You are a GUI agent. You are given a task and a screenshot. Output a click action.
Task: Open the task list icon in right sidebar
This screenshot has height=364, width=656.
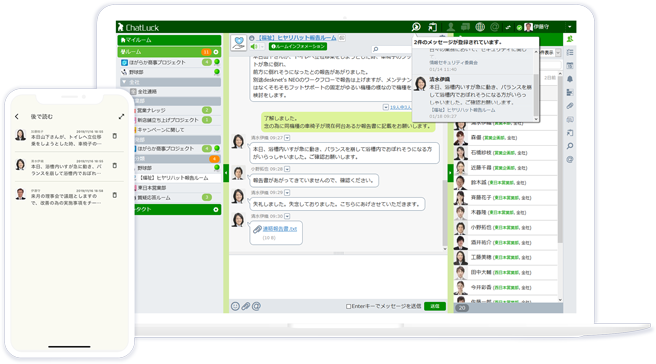click(570, 52)
